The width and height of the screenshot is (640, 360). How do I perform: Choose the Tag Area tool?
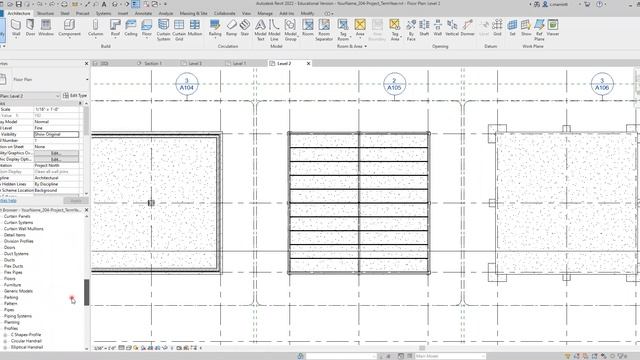click(x=395, y=29)
